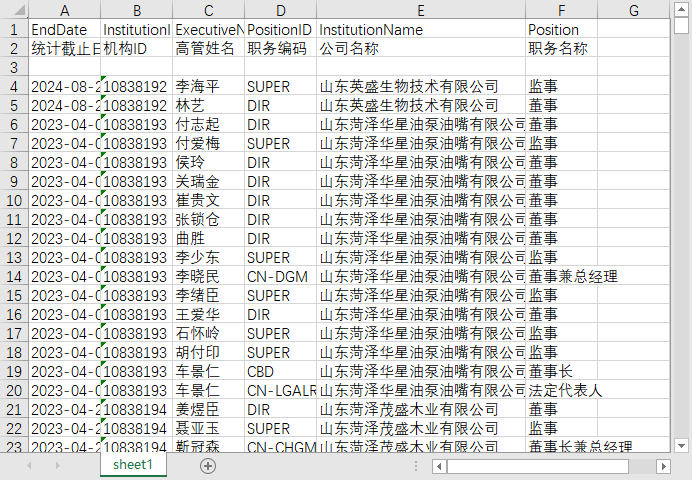This screenshot has height=480, width=692.
Task: Select the cell with name 张锁仓
Action: click(x=208, y=219)
